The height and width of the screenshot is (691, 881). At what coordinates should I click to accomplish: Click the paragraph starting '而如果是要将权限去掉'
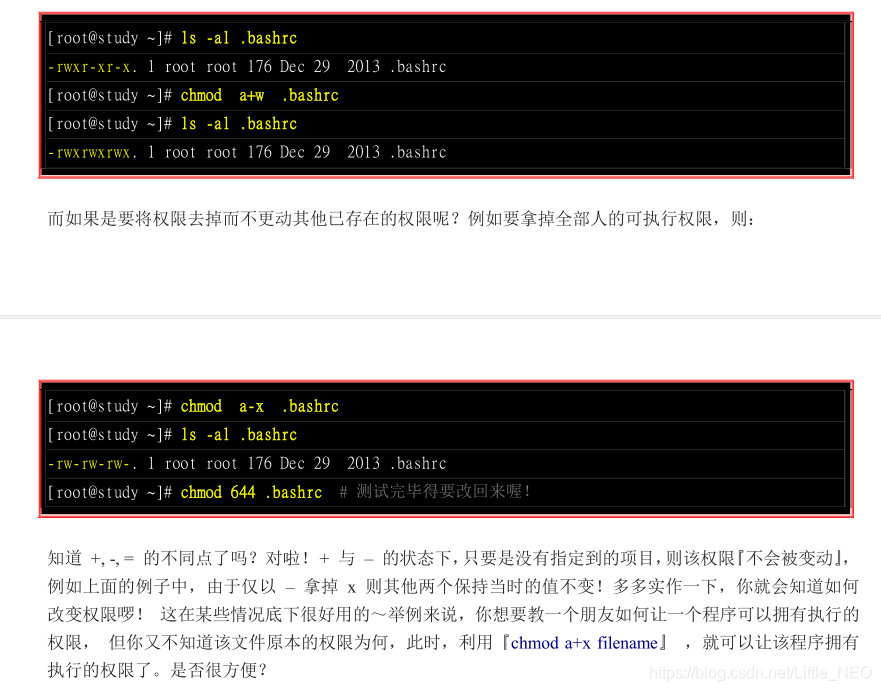[401, 219]
